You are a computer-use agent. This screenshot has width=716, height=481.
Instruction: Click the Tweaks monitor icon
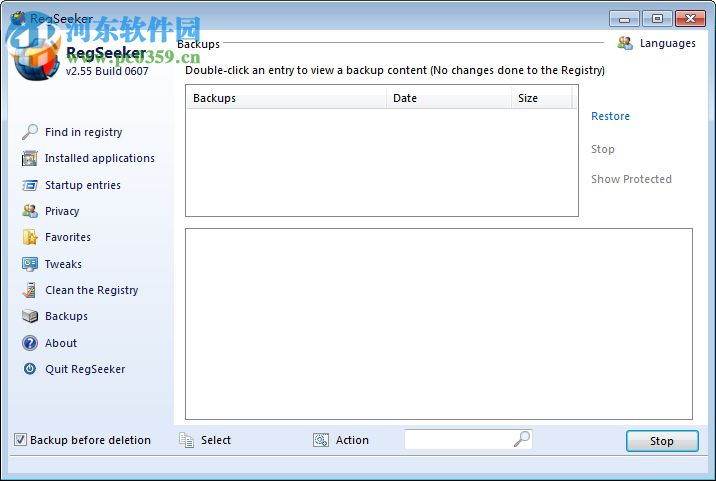pos(30,264)
